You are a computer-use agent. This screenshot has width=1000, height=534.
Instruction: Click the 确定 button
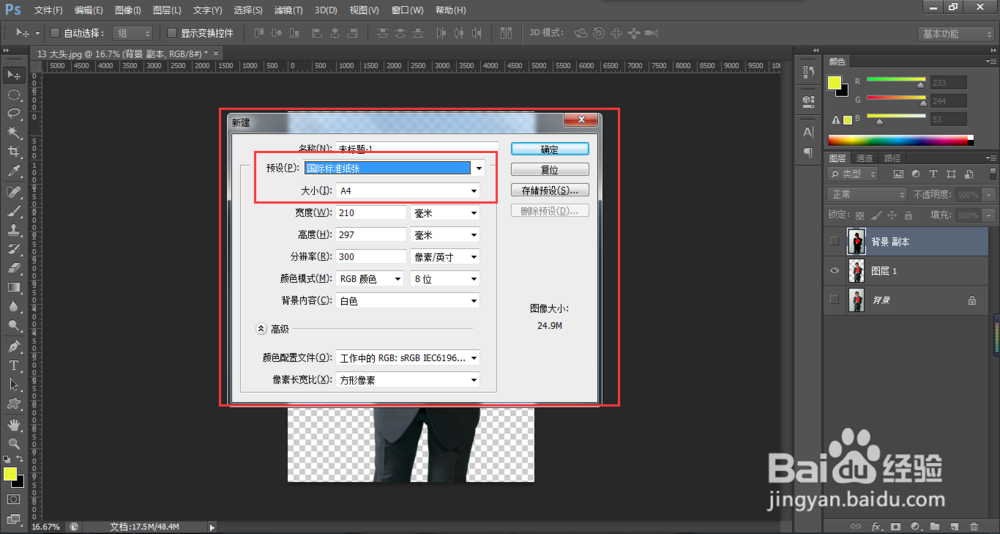(x=550, y=149)
